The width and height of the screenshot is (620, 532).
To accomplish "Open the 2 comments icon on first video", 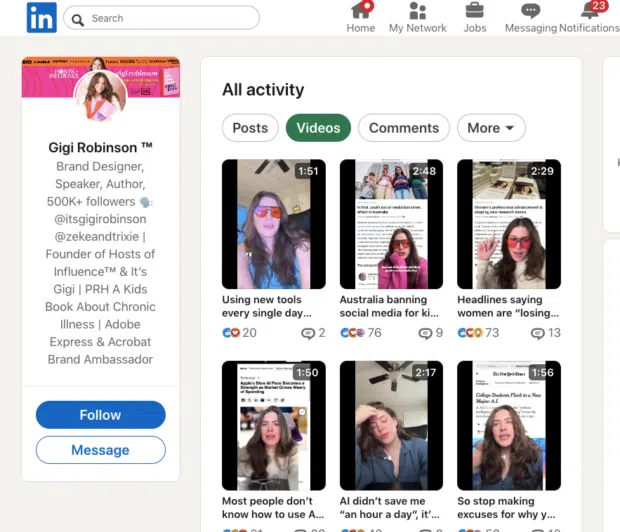I will click(313, 333).
